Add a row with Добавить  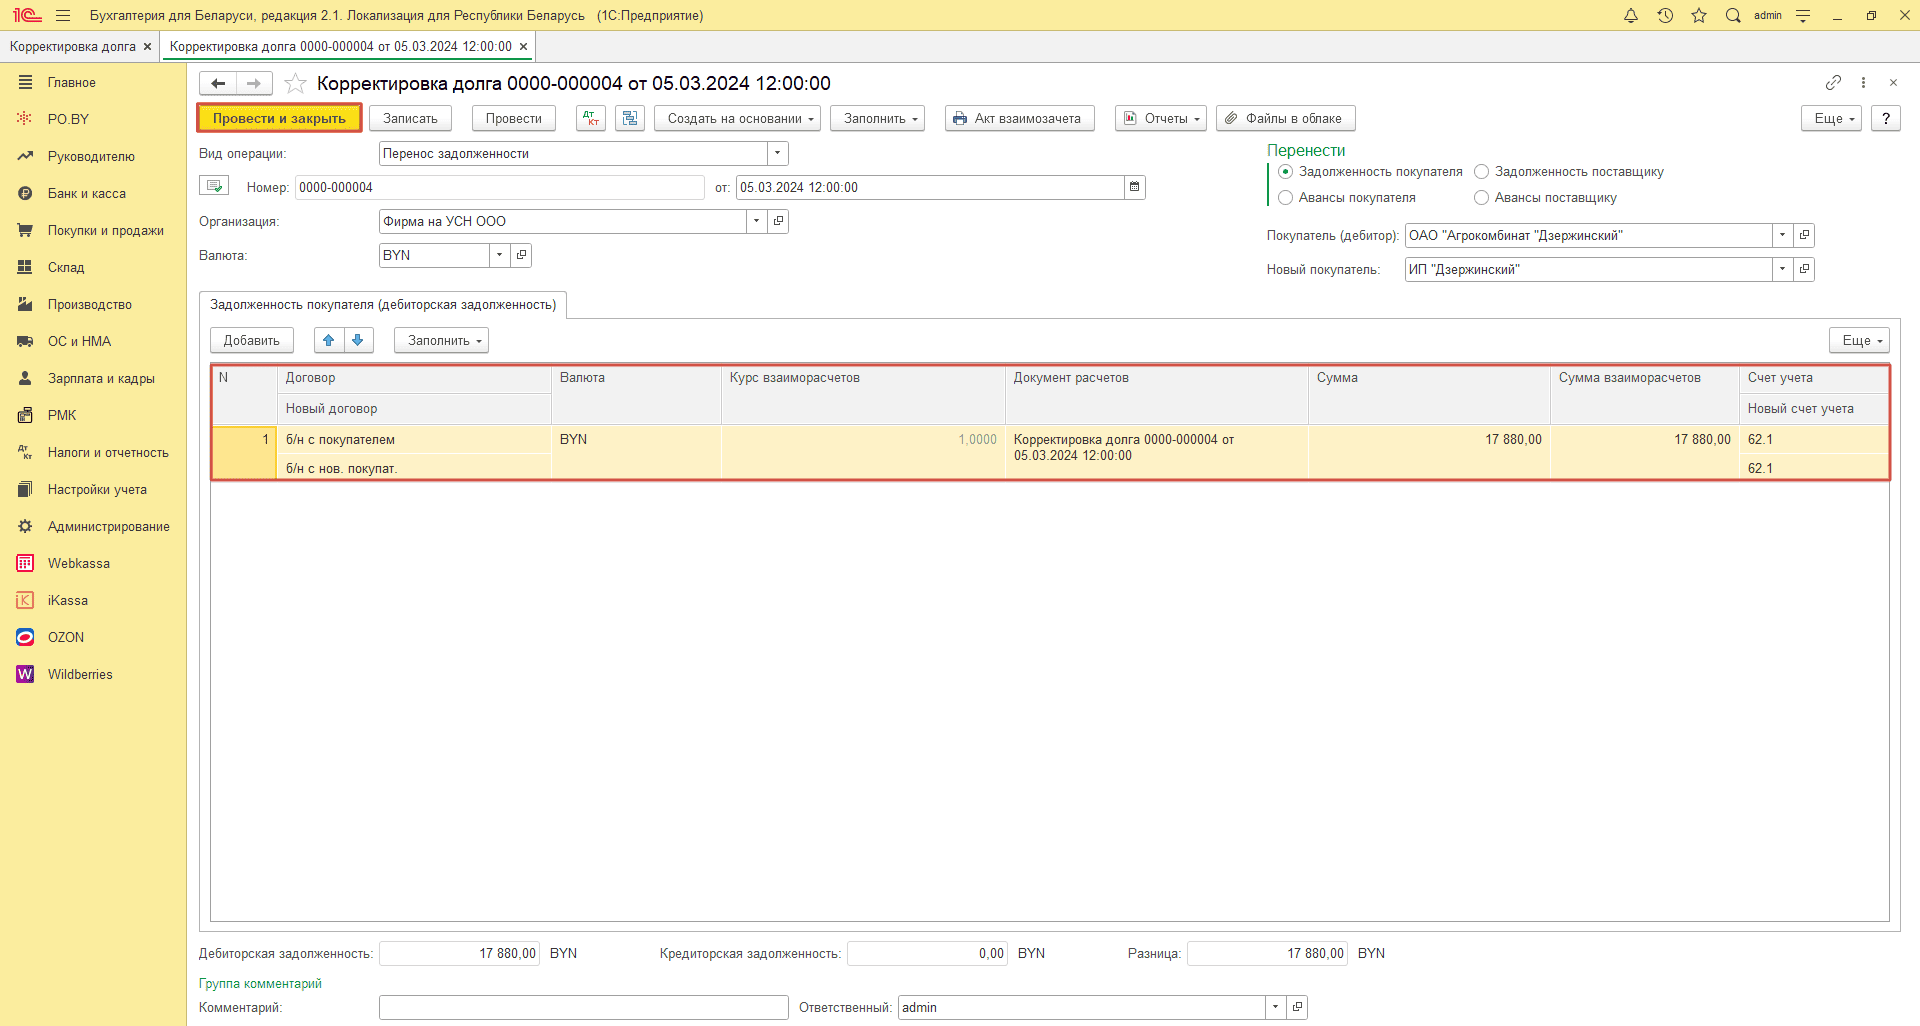pyautogui.click(x=252, y=340)
